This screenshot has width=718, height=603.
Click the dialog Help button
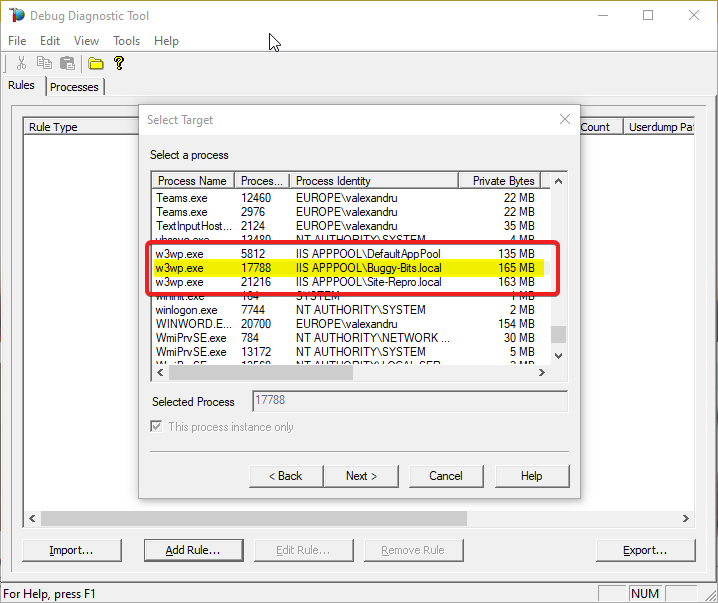point(532,476)
